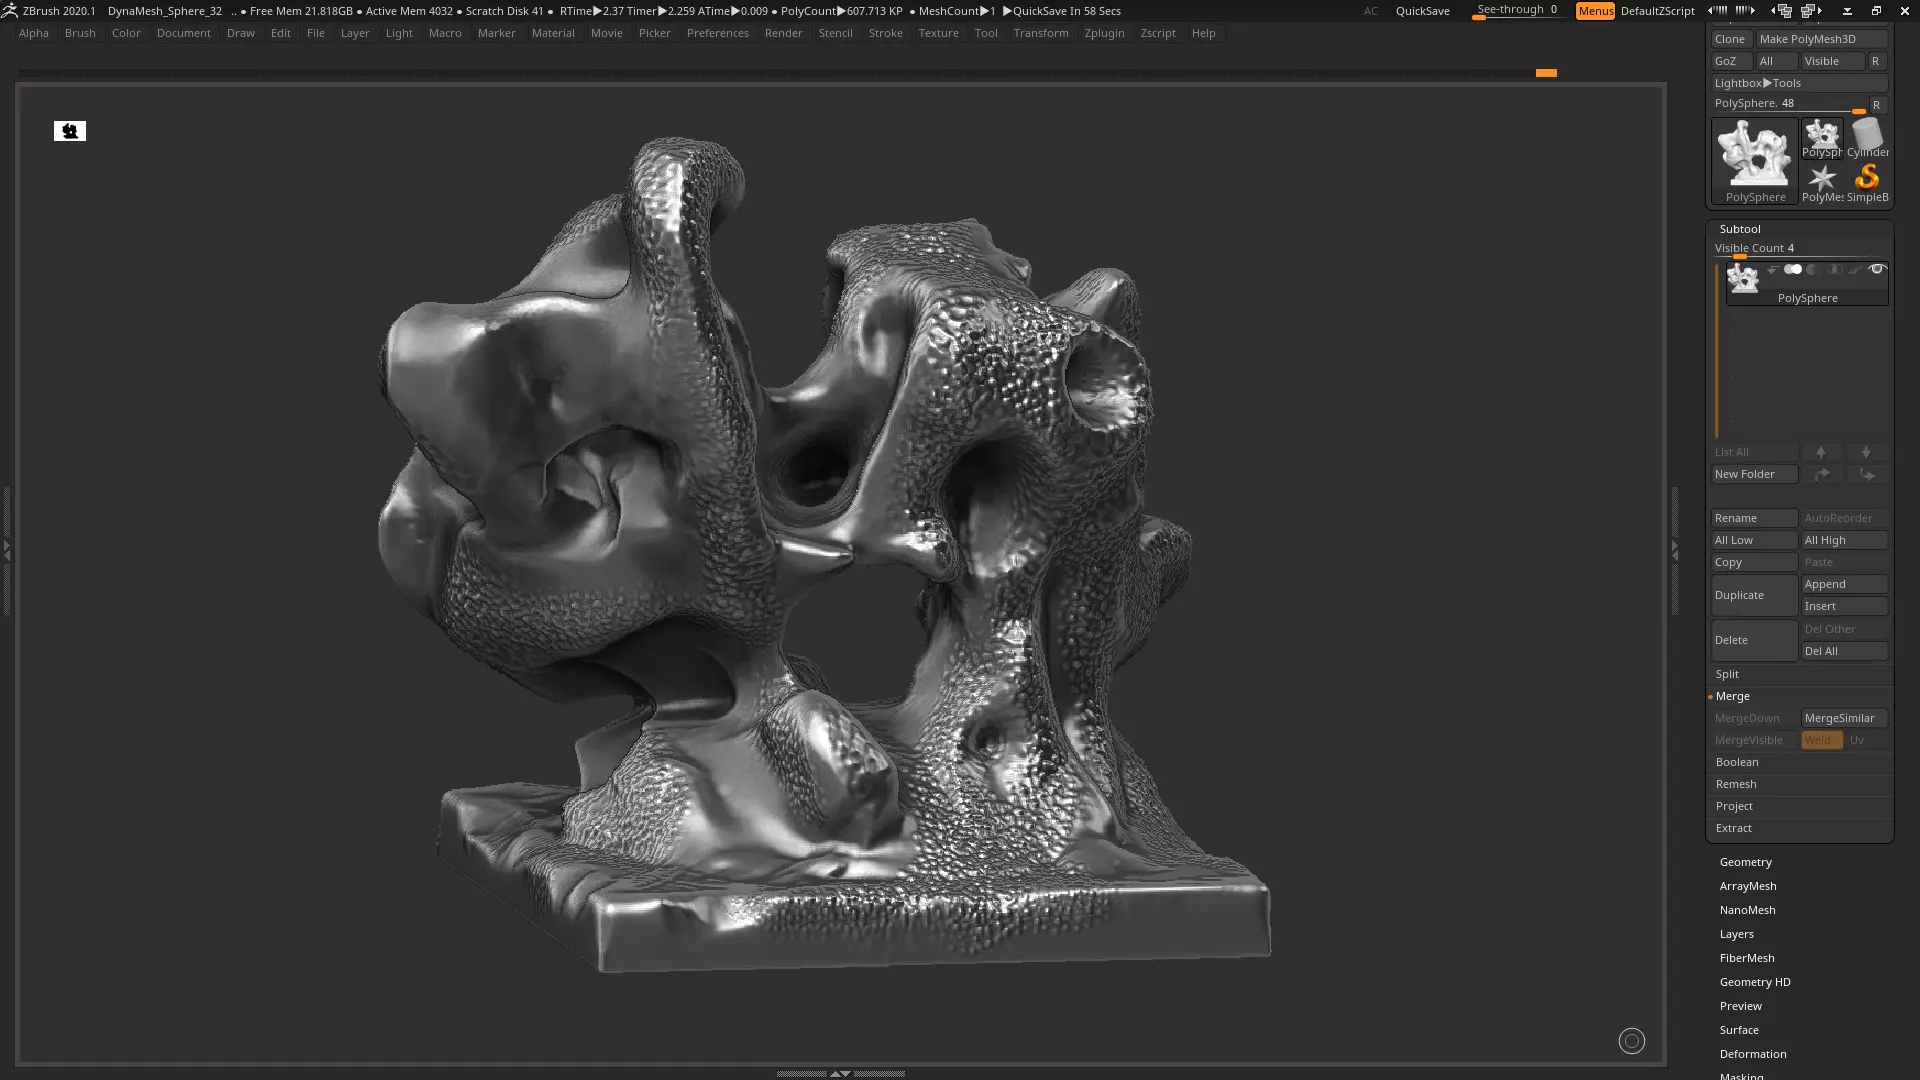Toggle the Weld option
The height and width of the screenshot is (1080, 1920).
pos(1821,740)
